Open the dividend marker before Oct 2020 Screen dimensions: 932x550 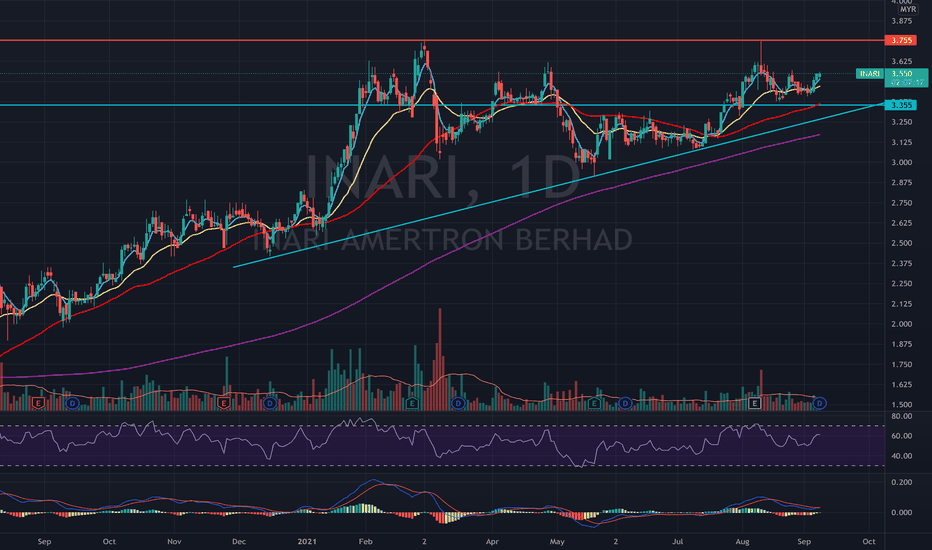click(72, 404)
